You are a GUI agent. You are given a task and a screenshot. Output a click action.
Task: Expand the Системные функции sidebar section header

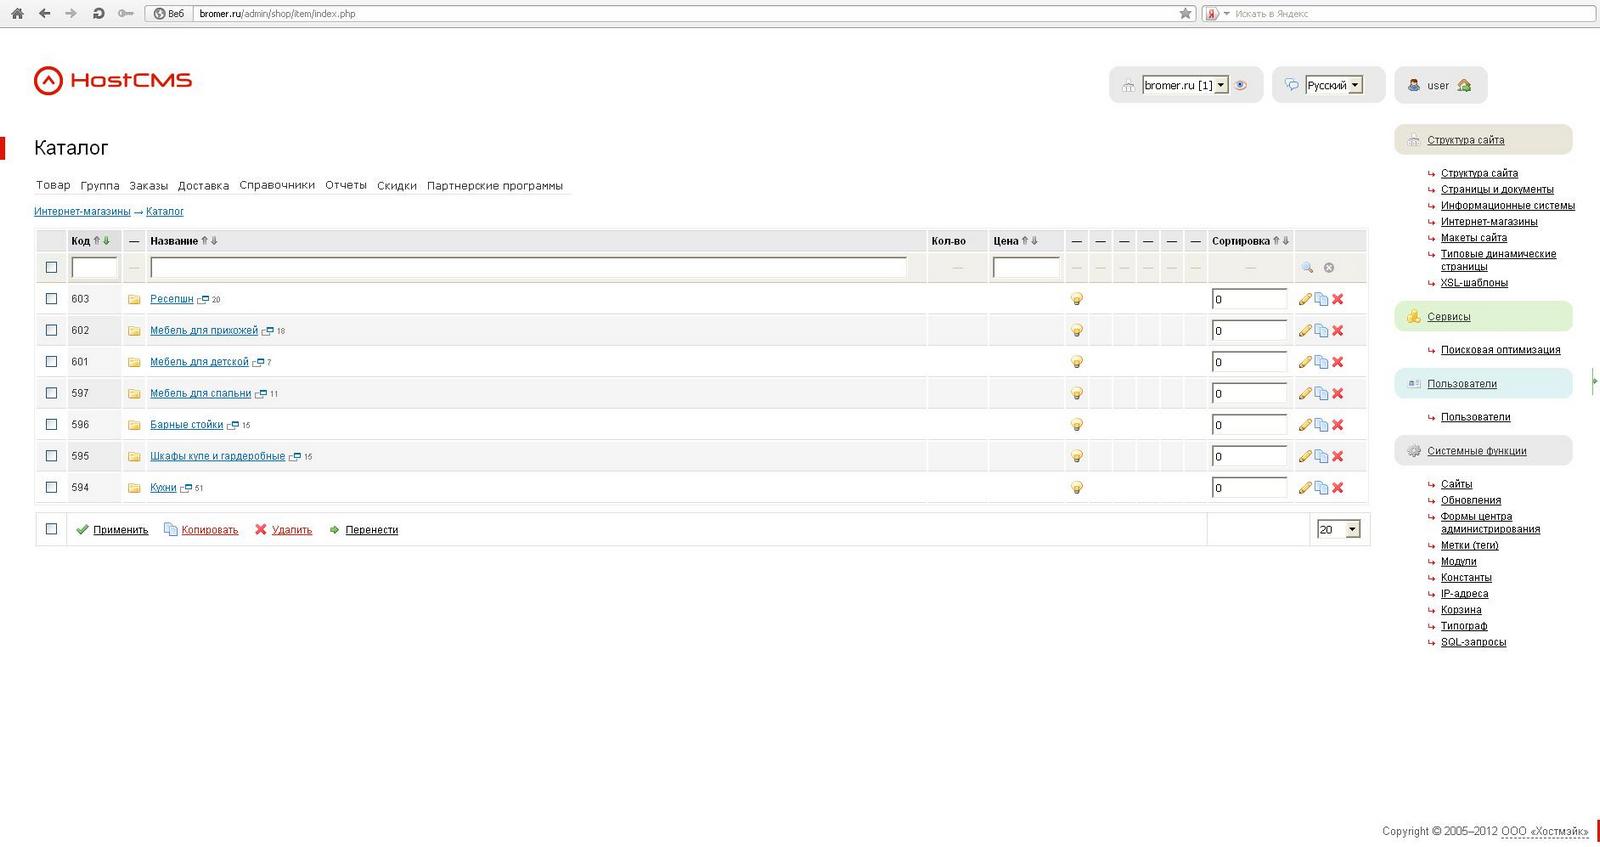pos(1483,451)
